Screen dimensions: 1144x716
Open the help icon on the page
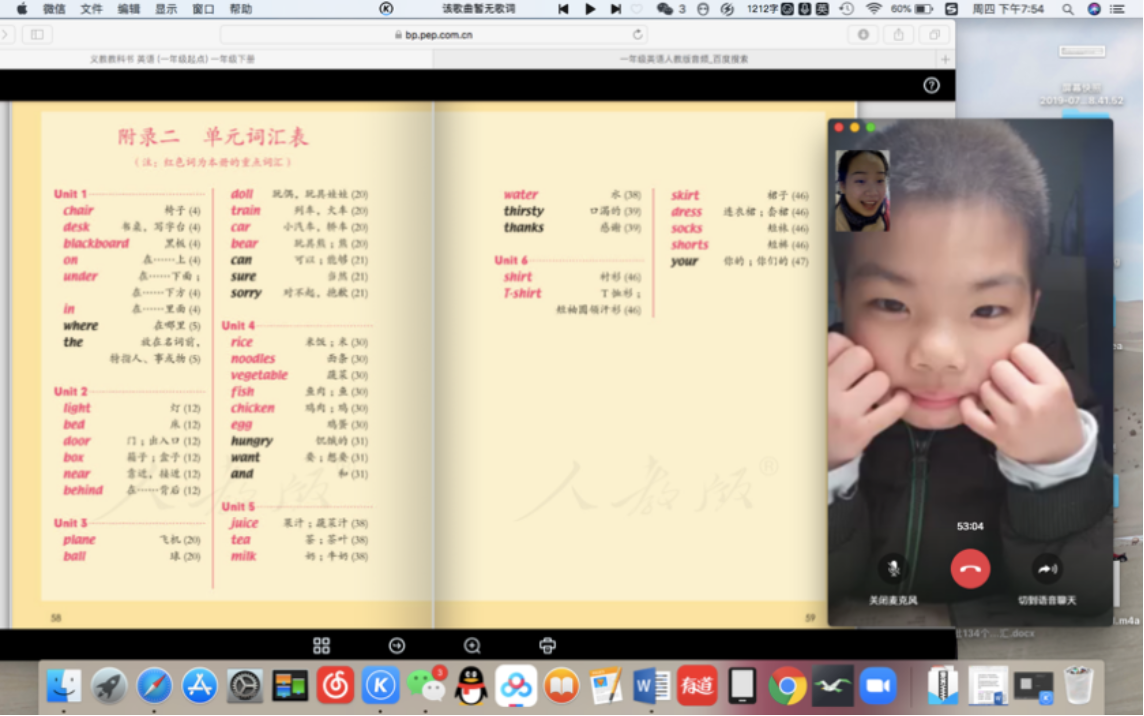932,86
